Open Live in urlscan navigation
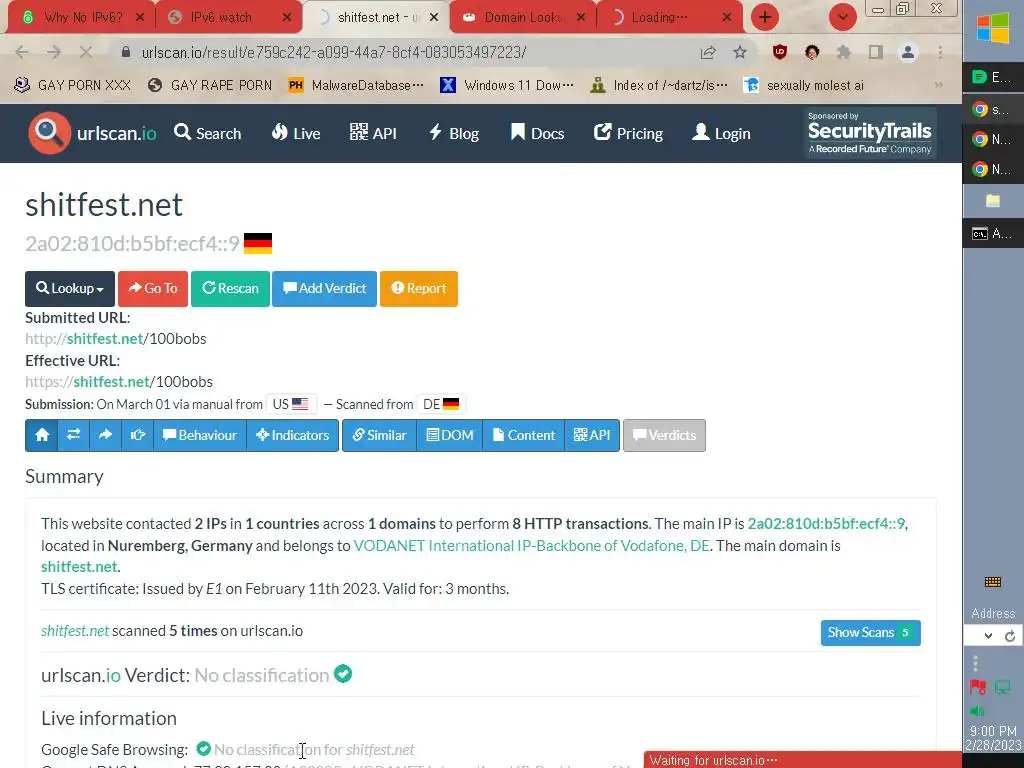The height and width of the screenshot is (768, 1024). (x=296, y=133)
